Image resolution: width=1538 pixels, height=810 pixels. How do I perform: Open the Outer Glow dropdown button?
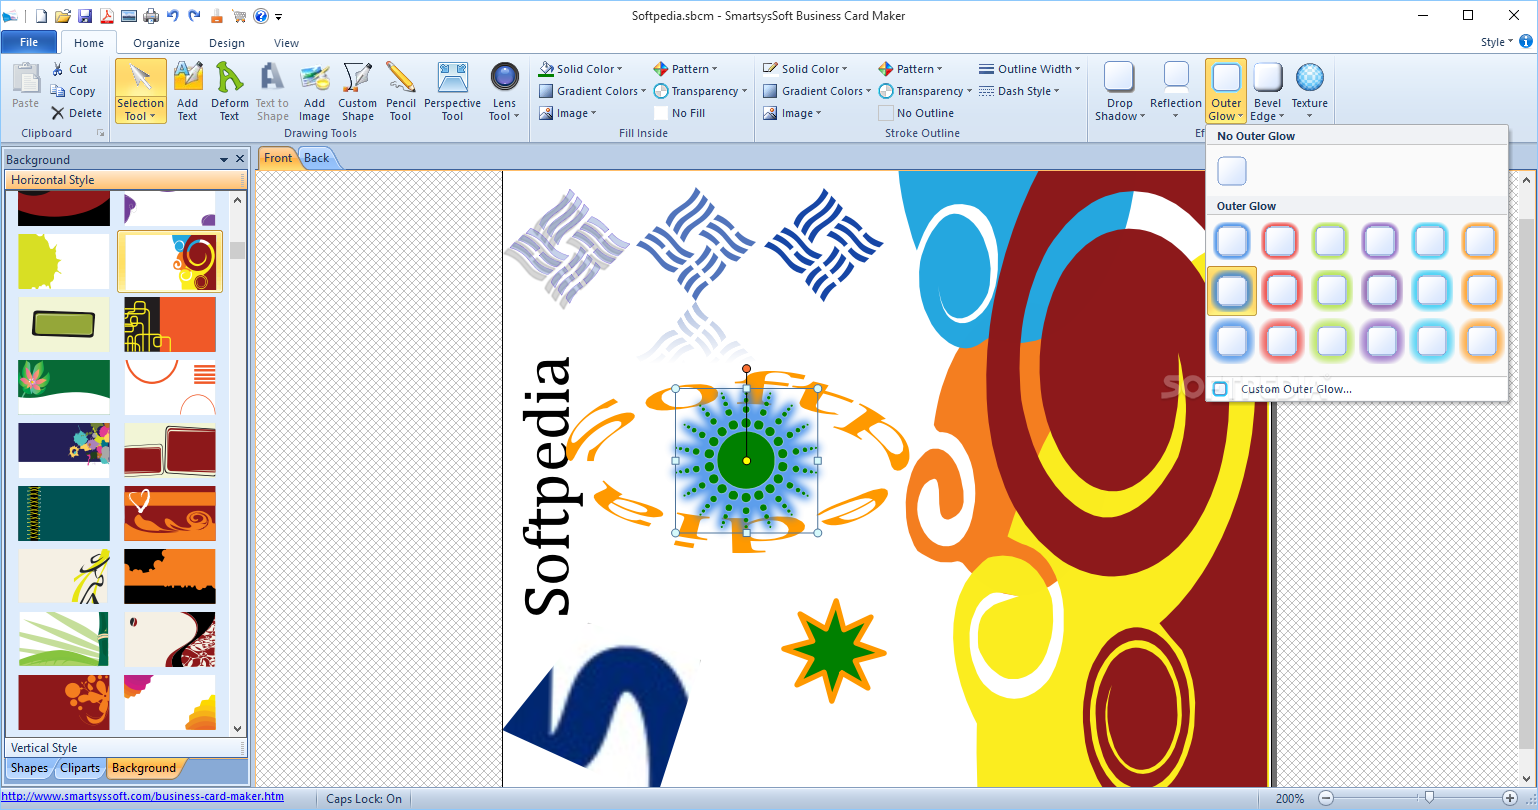[x=1226, y=91]
